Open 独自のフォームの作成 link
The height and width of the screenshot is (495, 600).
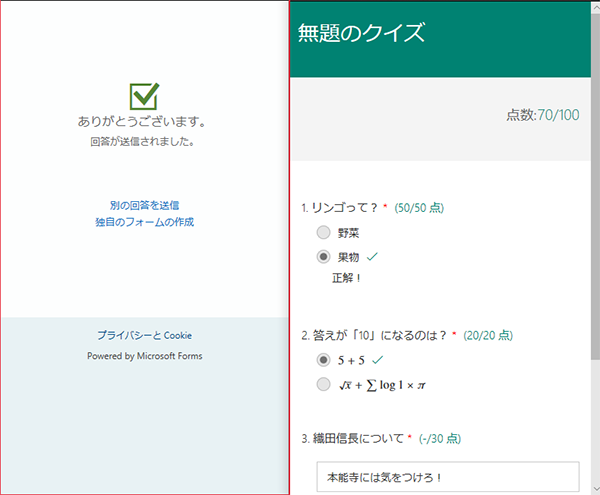144,222
